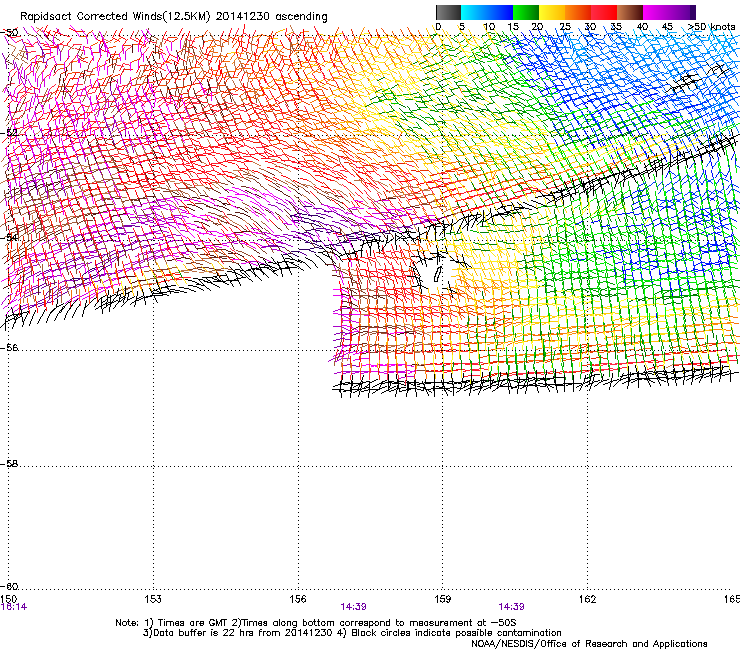Click the orange 25-30 knots legend swatch
This screenshot has width=740, height=650.
pyautogui.click(x=578, y=12)
